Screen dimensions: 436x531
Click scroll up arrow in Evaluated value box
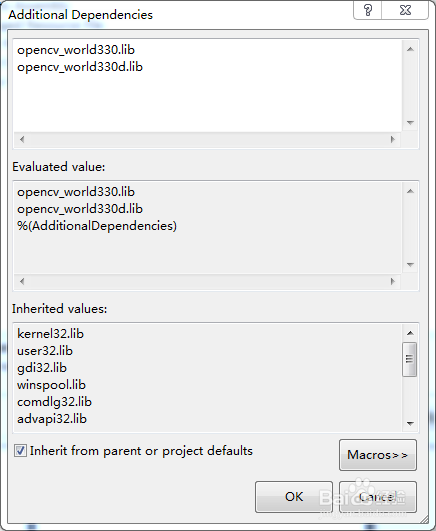[x=410, y=191]
